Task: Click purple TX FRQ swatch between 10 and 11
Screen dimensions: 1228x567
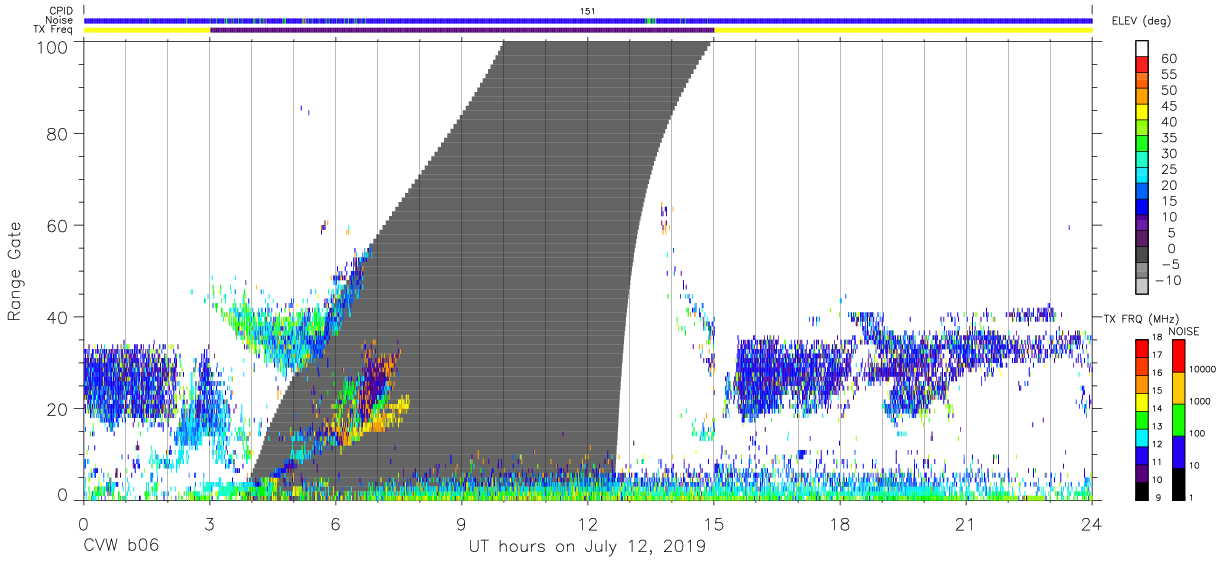Action: (1141, 471)
